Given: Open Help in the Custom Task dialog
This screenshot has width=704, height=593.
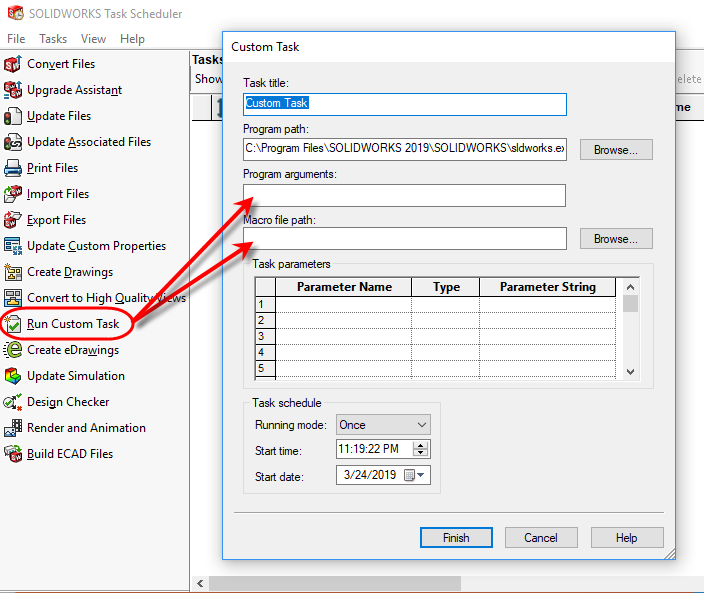Looking at the screenshot, I should (627, 537).
